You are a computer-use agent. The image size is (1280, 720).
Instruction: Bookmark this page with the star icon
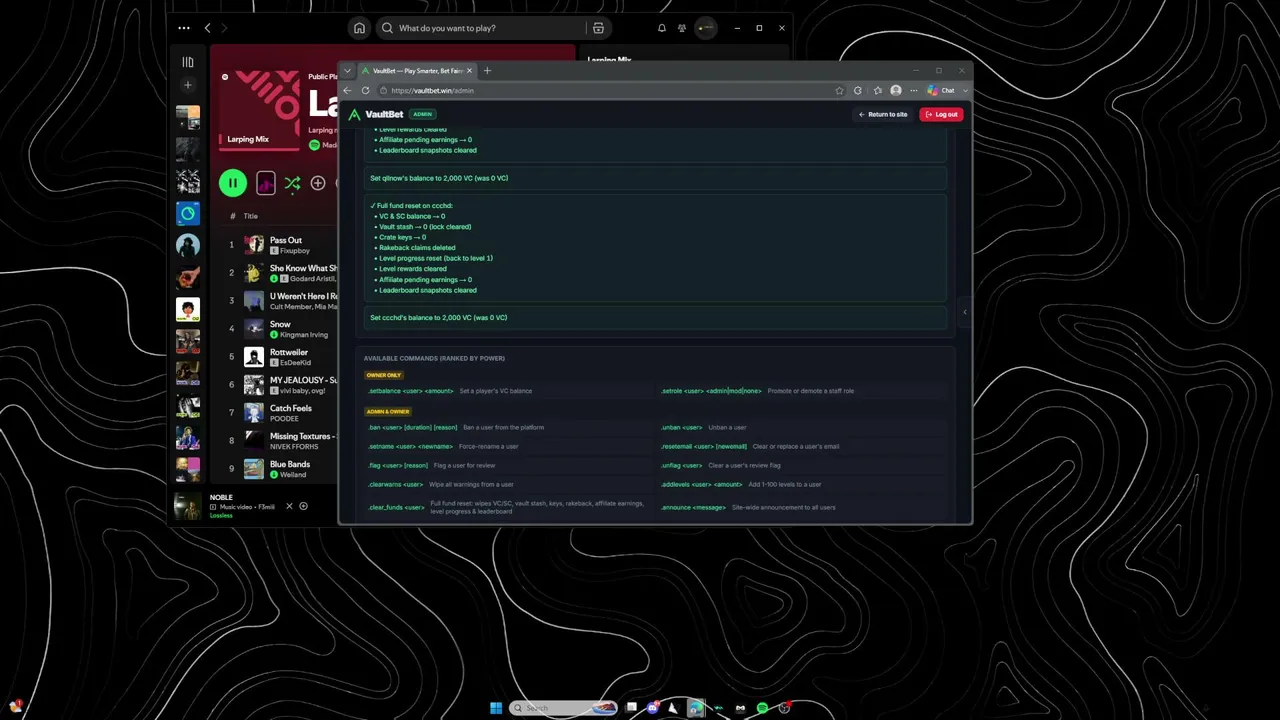839,90
